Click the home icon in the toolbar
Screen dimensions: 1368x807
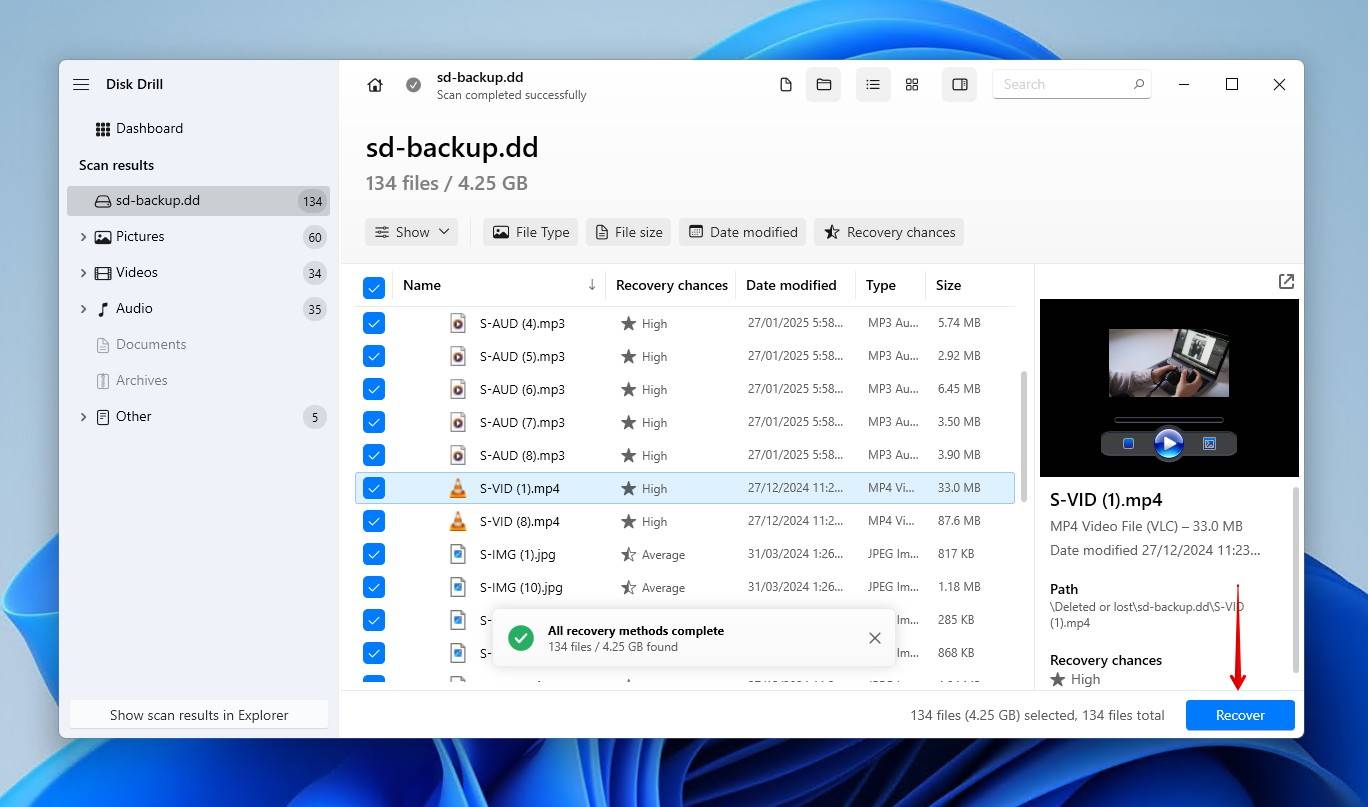point(374,84)
